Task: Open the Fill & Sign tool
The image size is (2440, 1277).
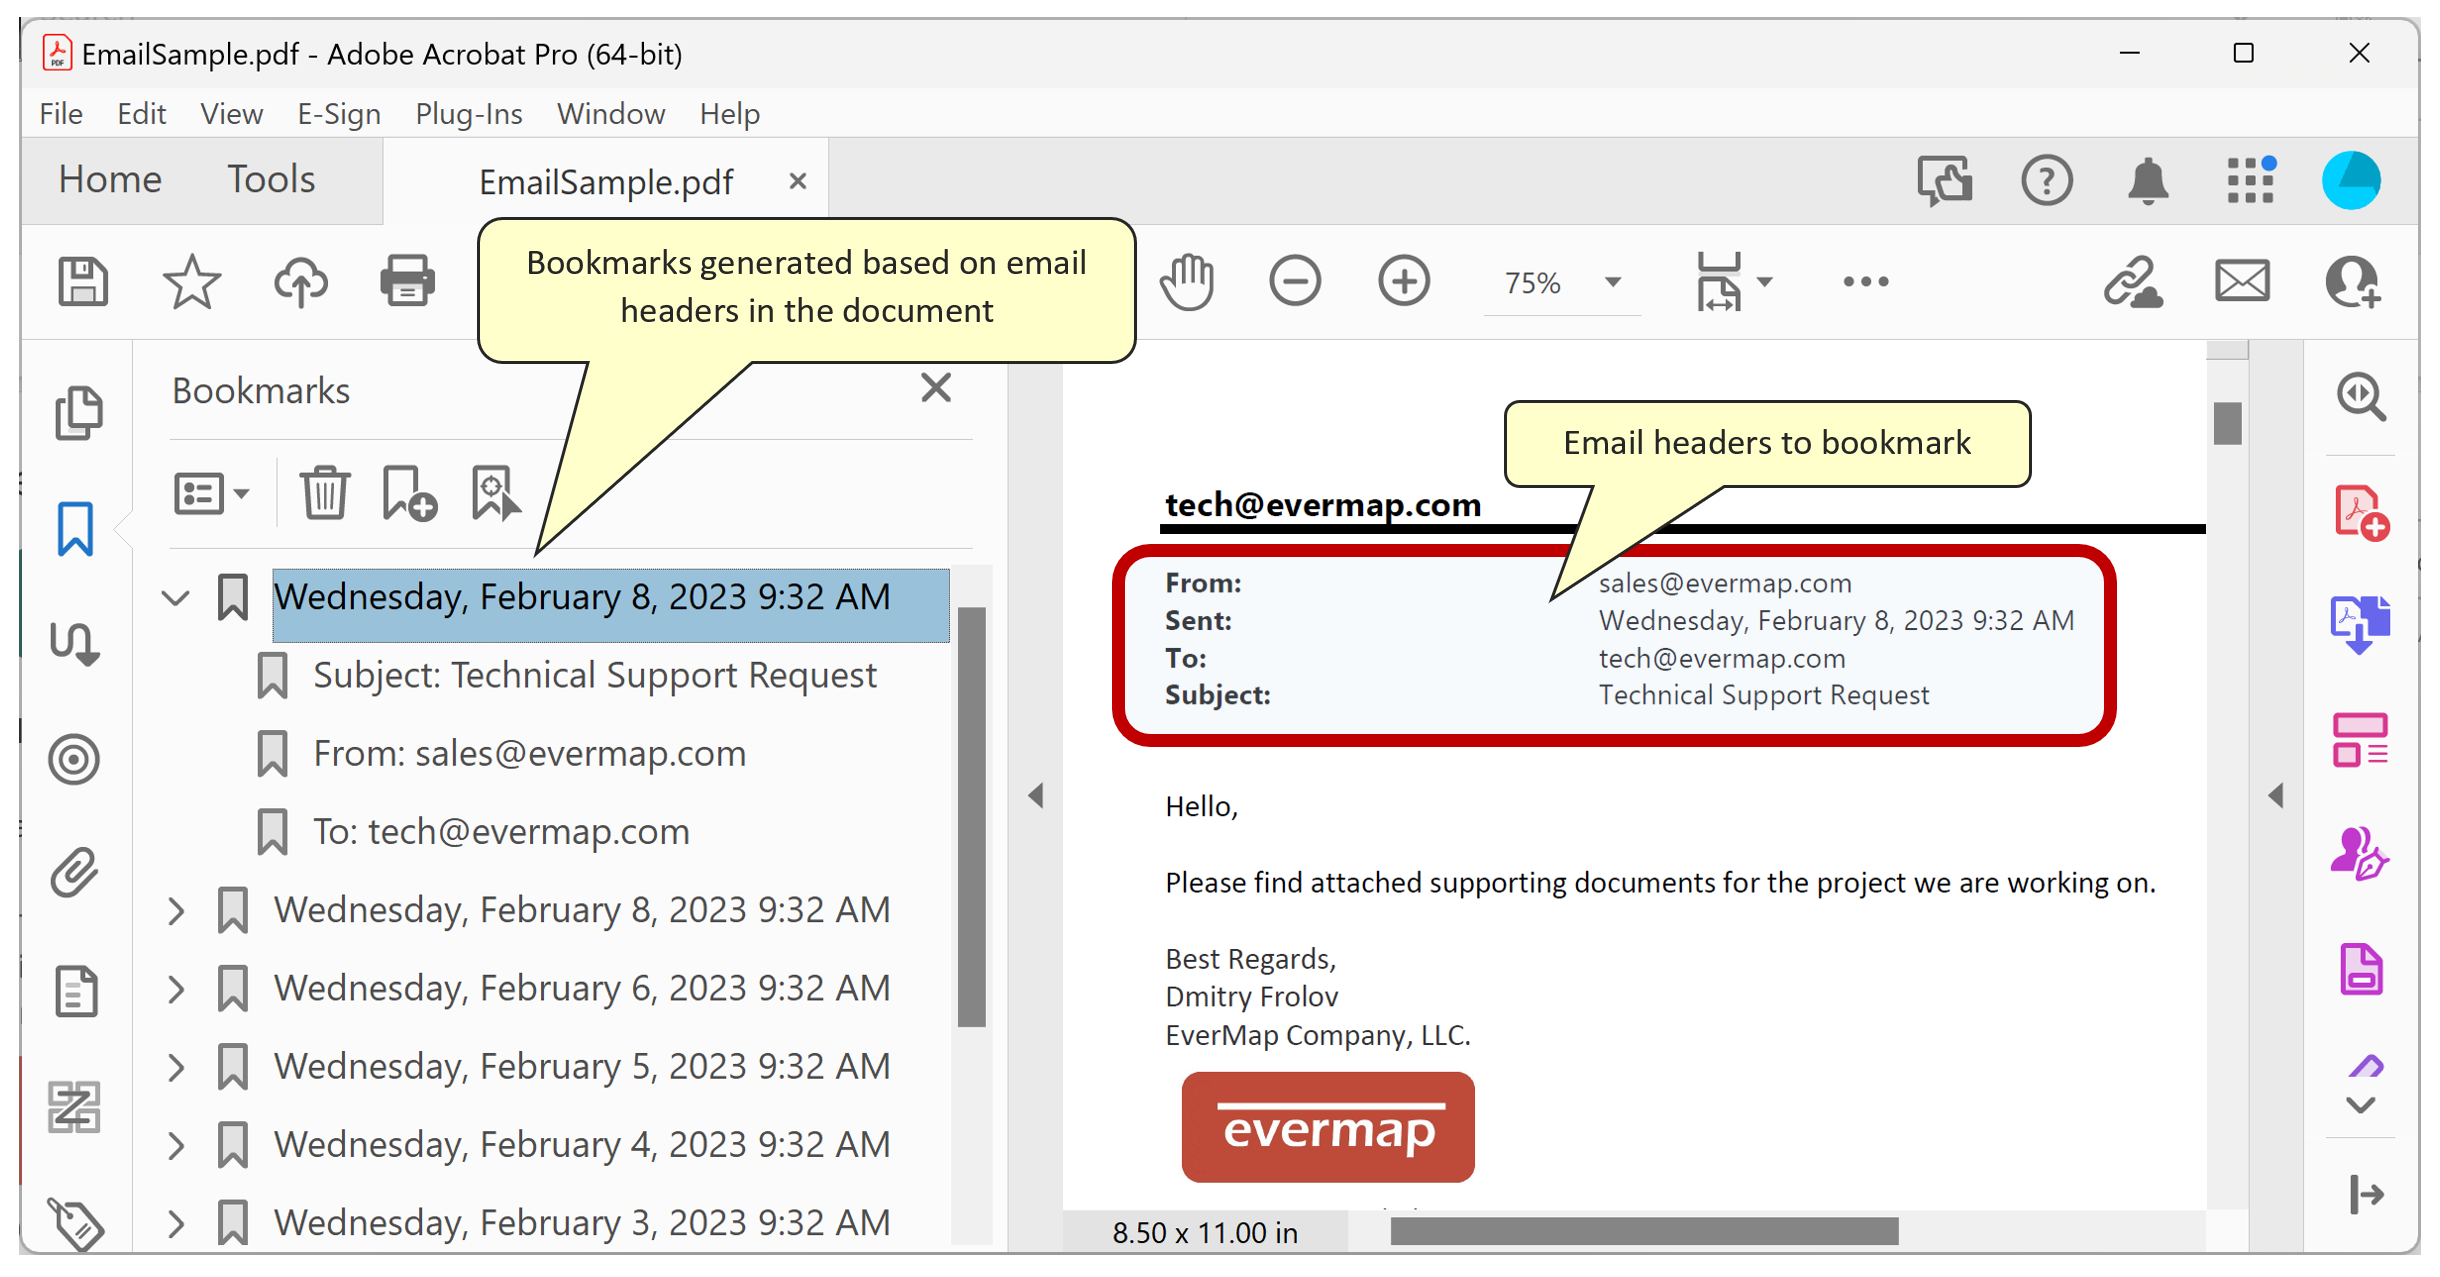Action: tap(2360, 855)
